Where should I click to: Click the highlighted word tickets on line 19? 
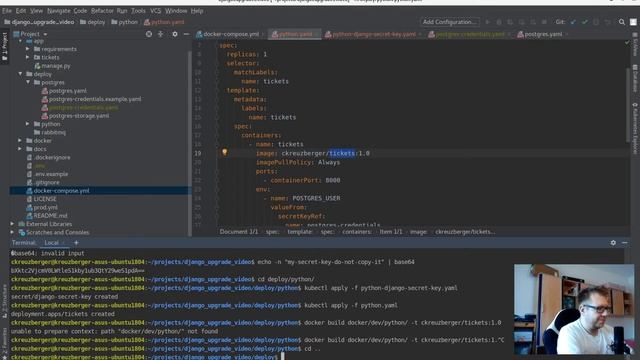(342, 153)
